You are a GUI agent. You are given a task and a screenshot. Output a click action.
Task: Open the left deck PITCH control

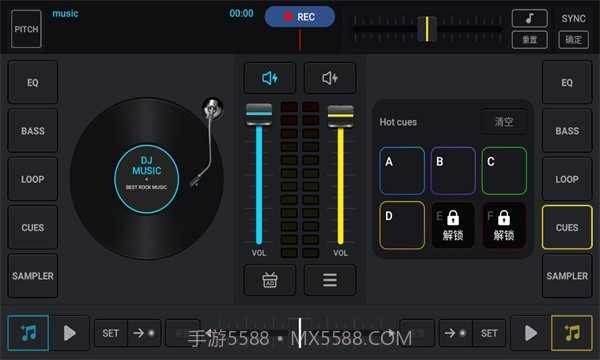coord(26,29)
